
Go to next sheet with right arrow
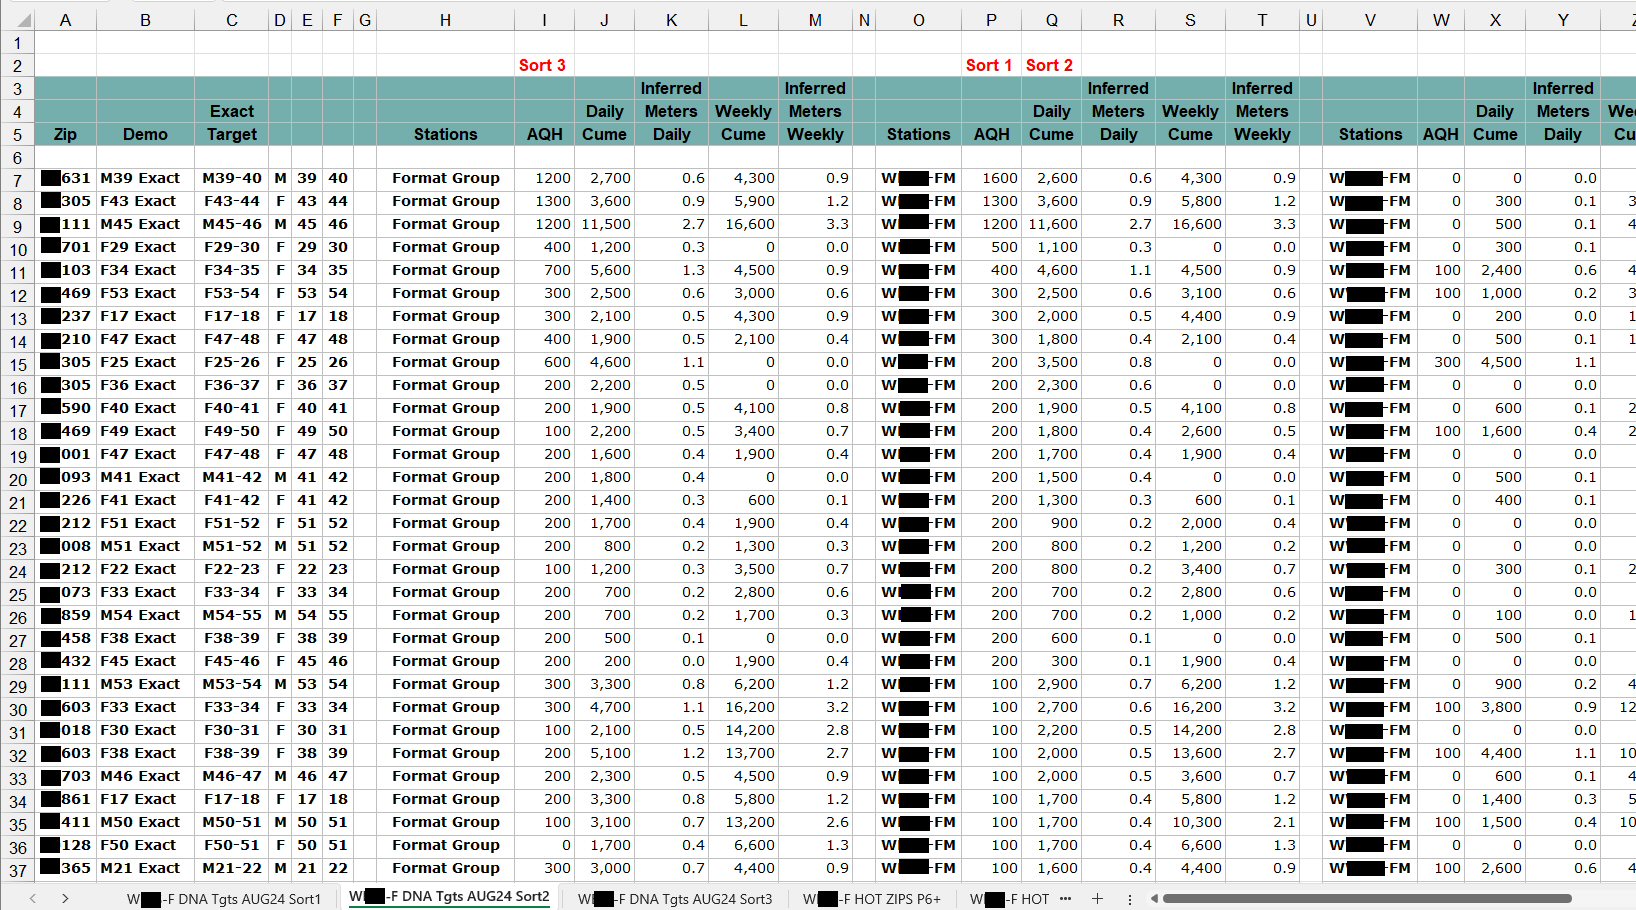[65, 898]
